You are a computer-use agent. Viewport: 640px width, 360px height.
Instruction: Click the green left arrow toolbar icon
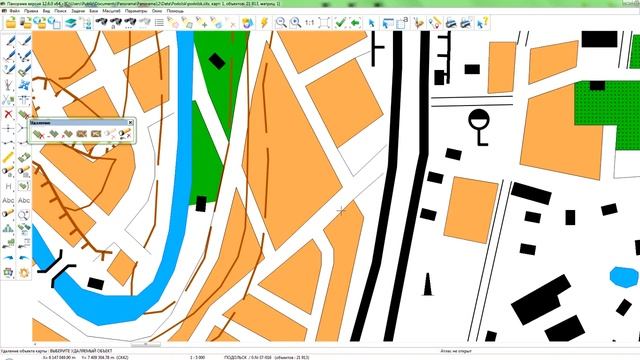[355, 23]
